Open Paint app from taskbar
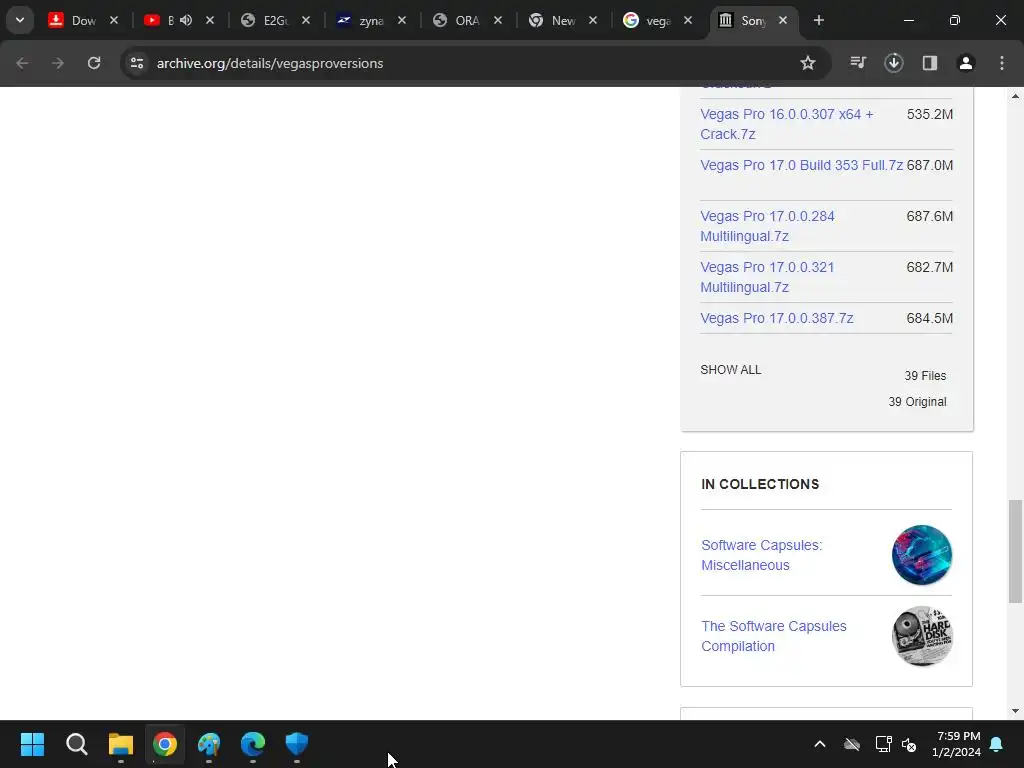Screen dimensions: 1024x768 pyautogui.click(x=209, y=744)
